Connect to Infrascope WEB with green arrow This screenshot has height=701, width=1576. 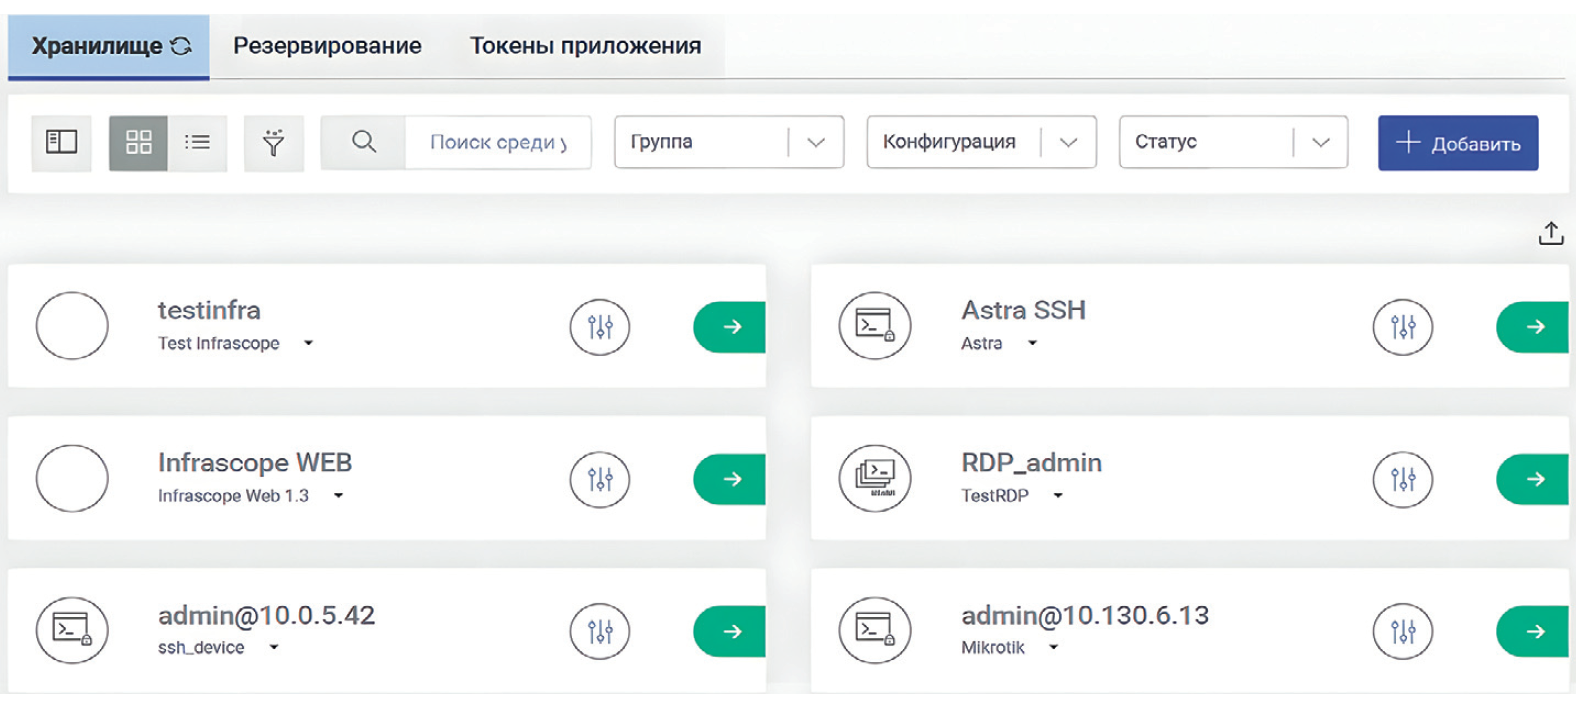(731, 479)
